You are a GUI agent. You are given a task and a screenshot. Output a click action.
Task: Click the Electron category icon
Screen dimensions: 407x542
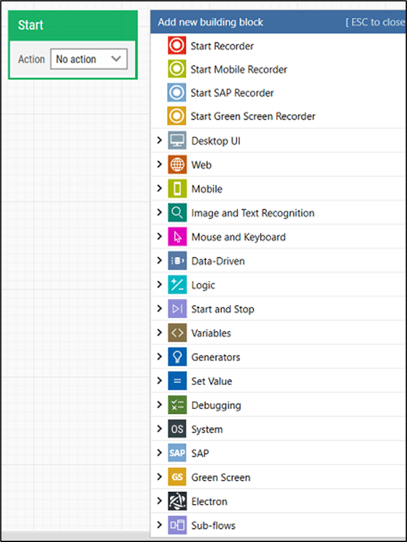click(x=177, y=501)
